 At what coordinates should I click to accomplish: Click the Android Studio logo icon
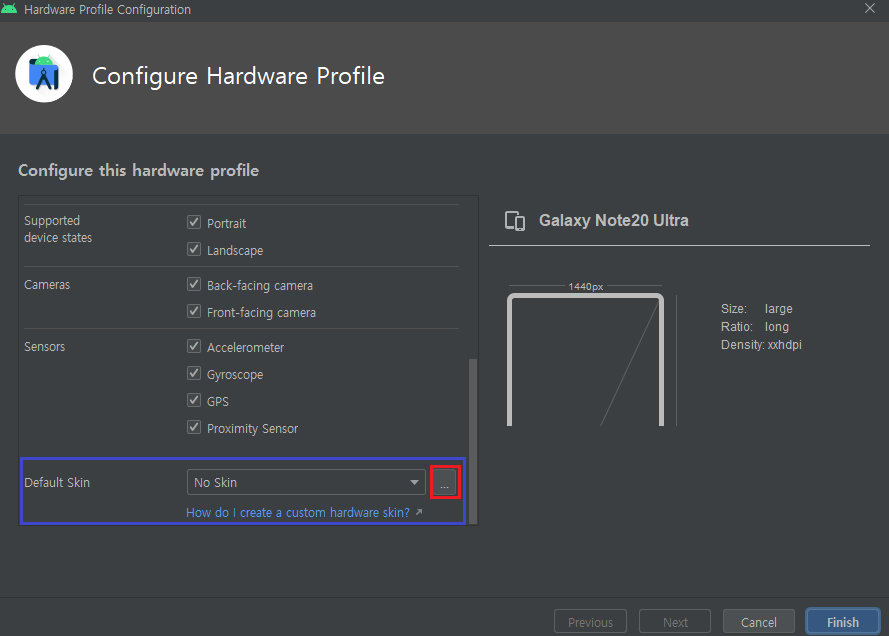click(44, 74)
